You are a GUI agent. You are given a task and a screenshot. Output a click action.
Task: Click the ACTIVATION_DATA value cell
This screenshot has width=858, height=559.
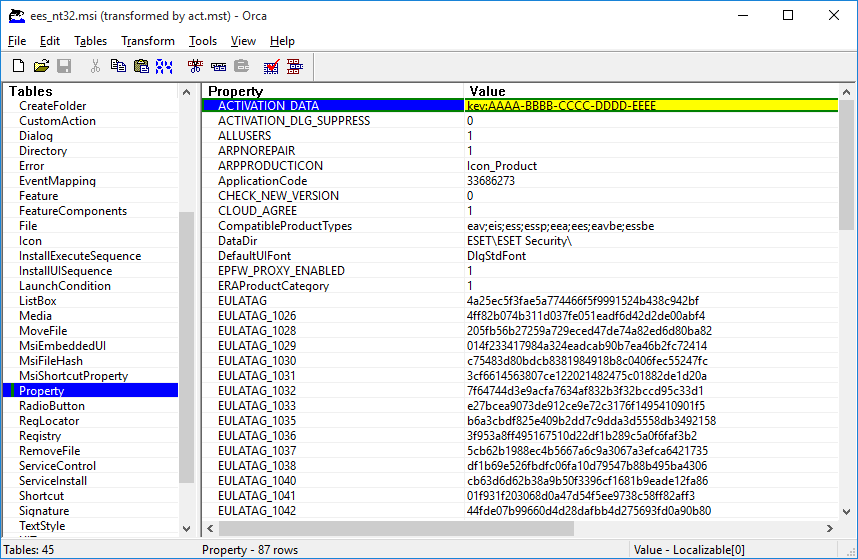650,106
